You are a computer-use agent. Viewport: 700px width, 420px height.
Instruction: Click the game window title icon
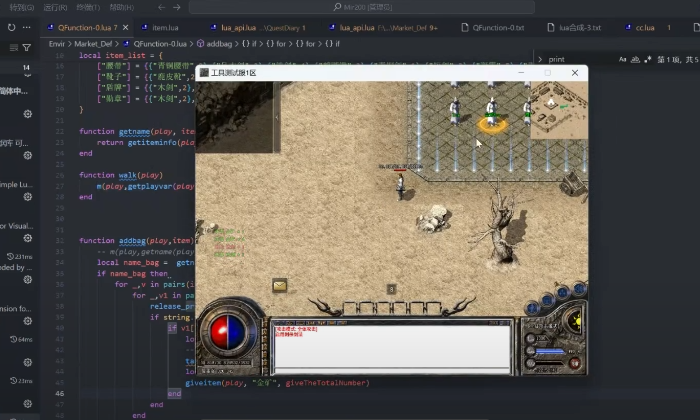click(x=204, y=73)
